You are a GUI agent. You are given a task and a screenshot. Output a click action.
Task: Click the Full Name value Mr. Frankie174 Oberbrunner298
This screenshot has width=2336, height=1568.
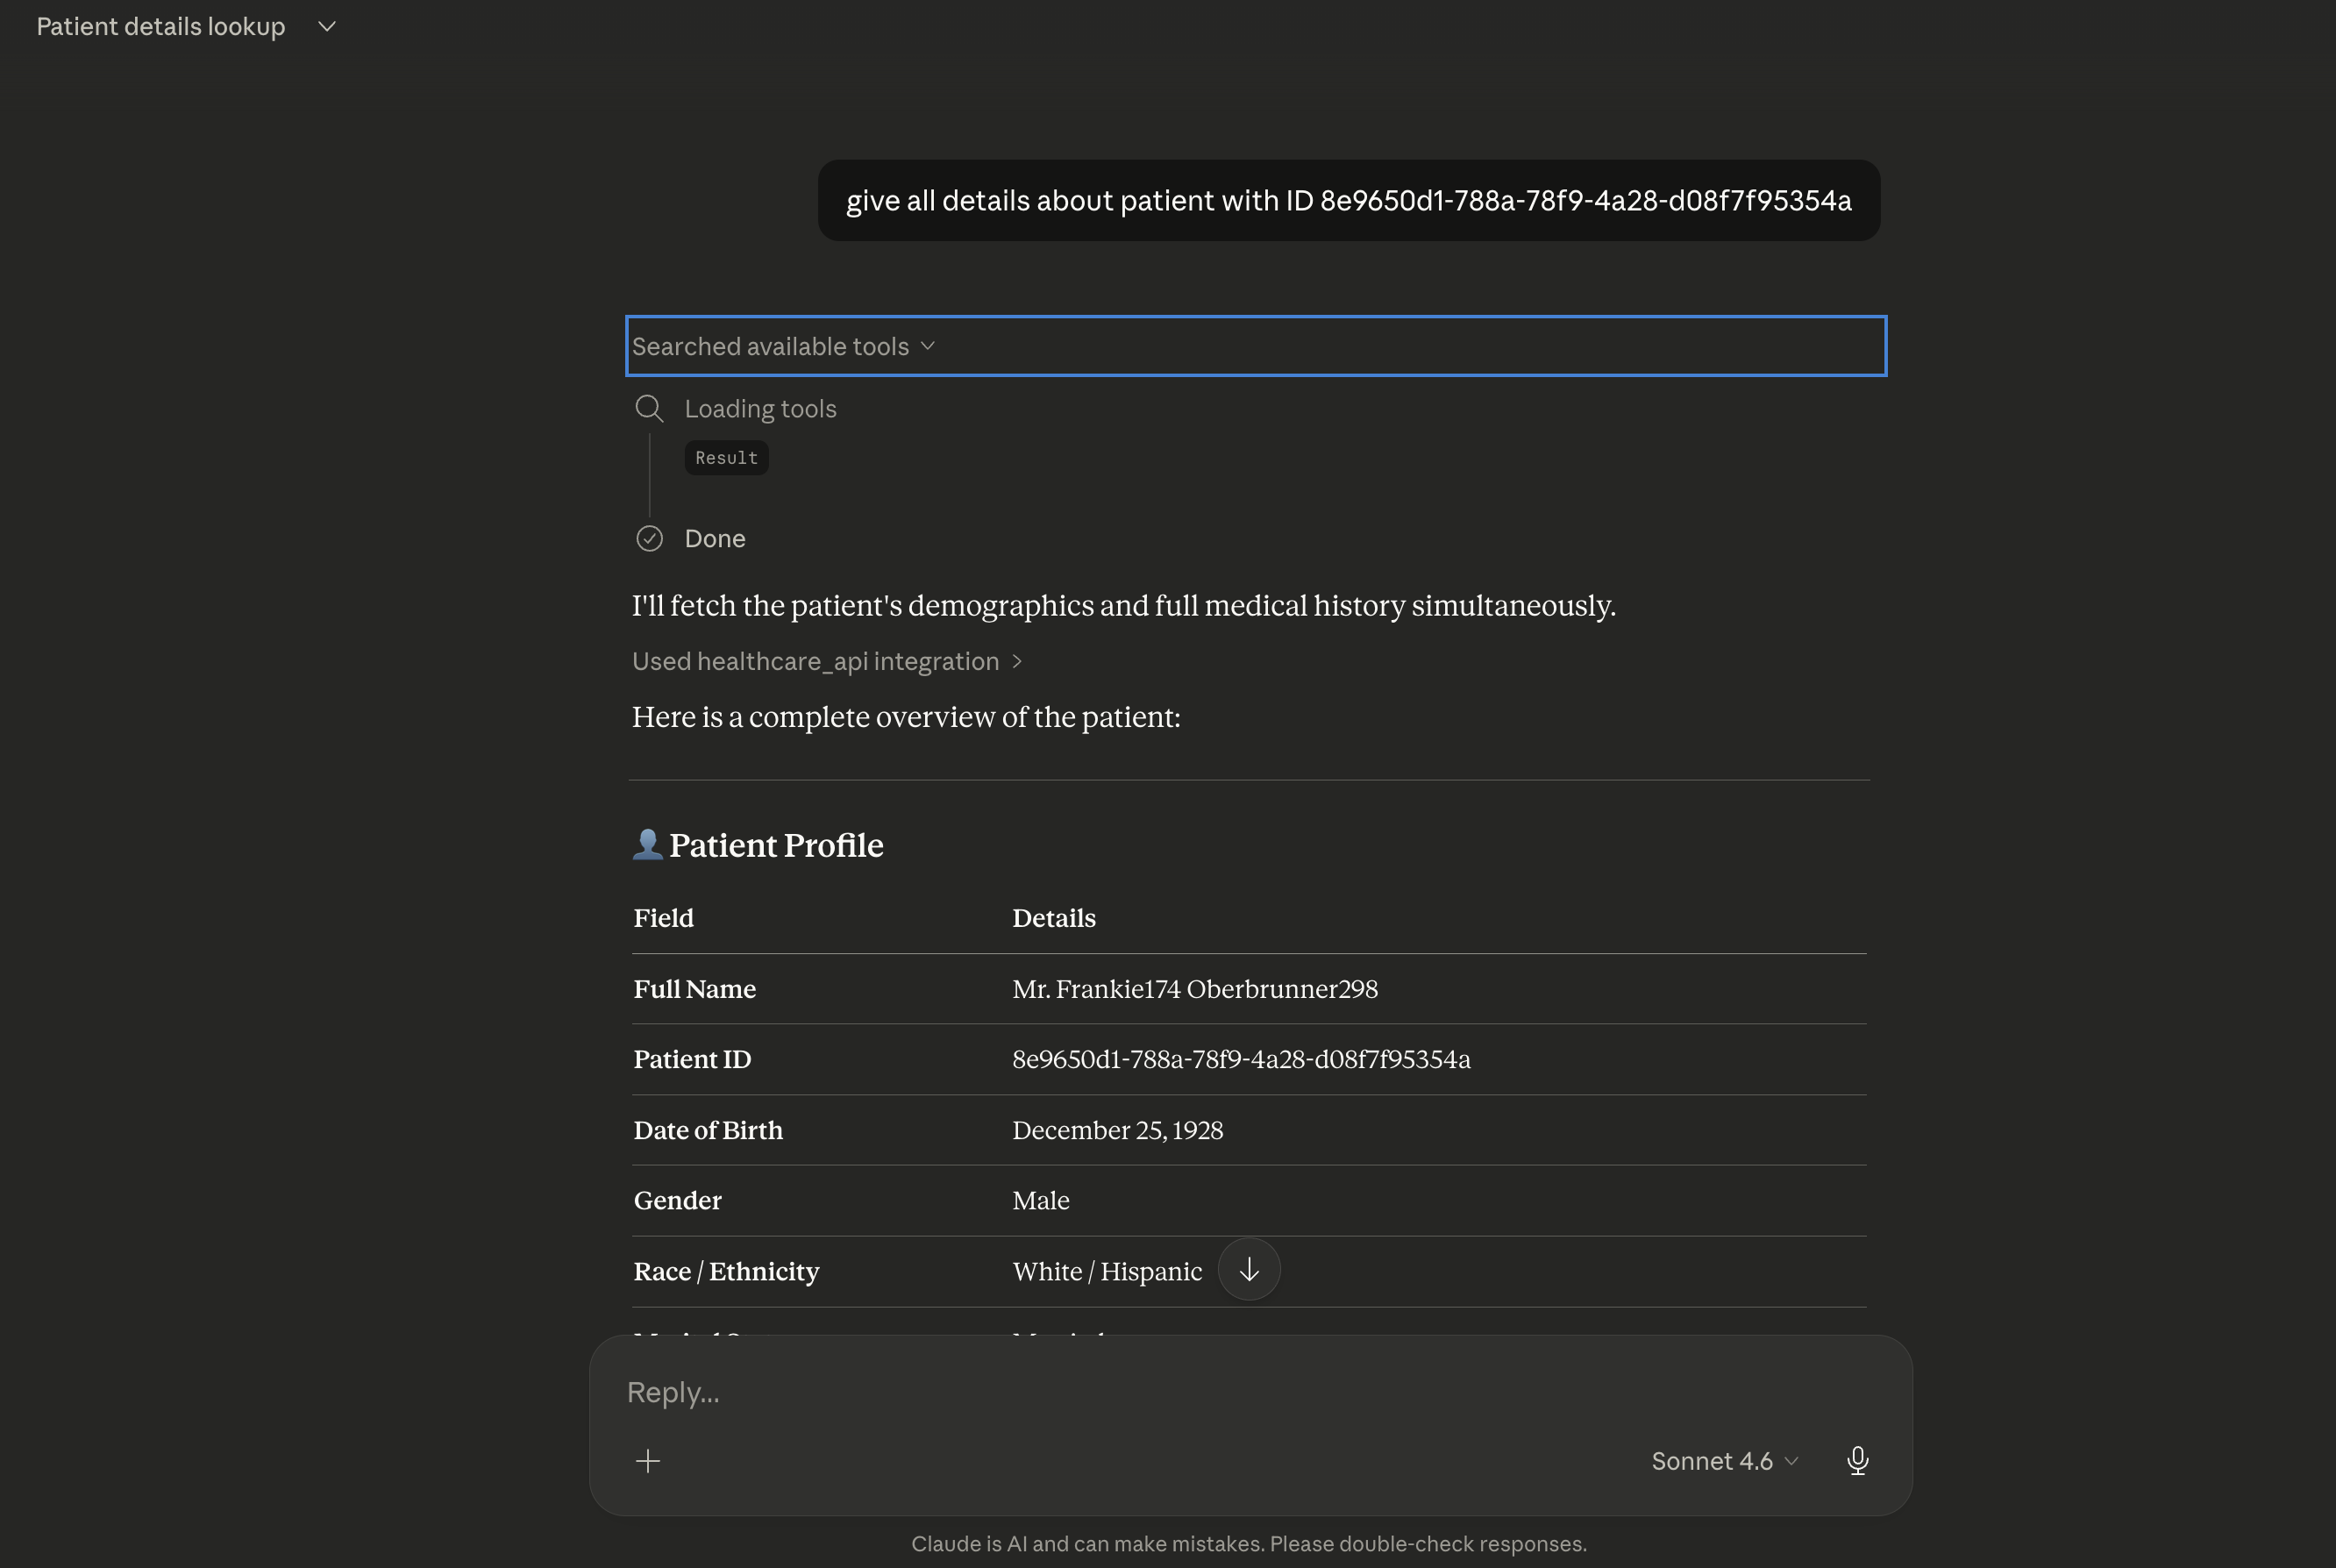pos(1194,989)
